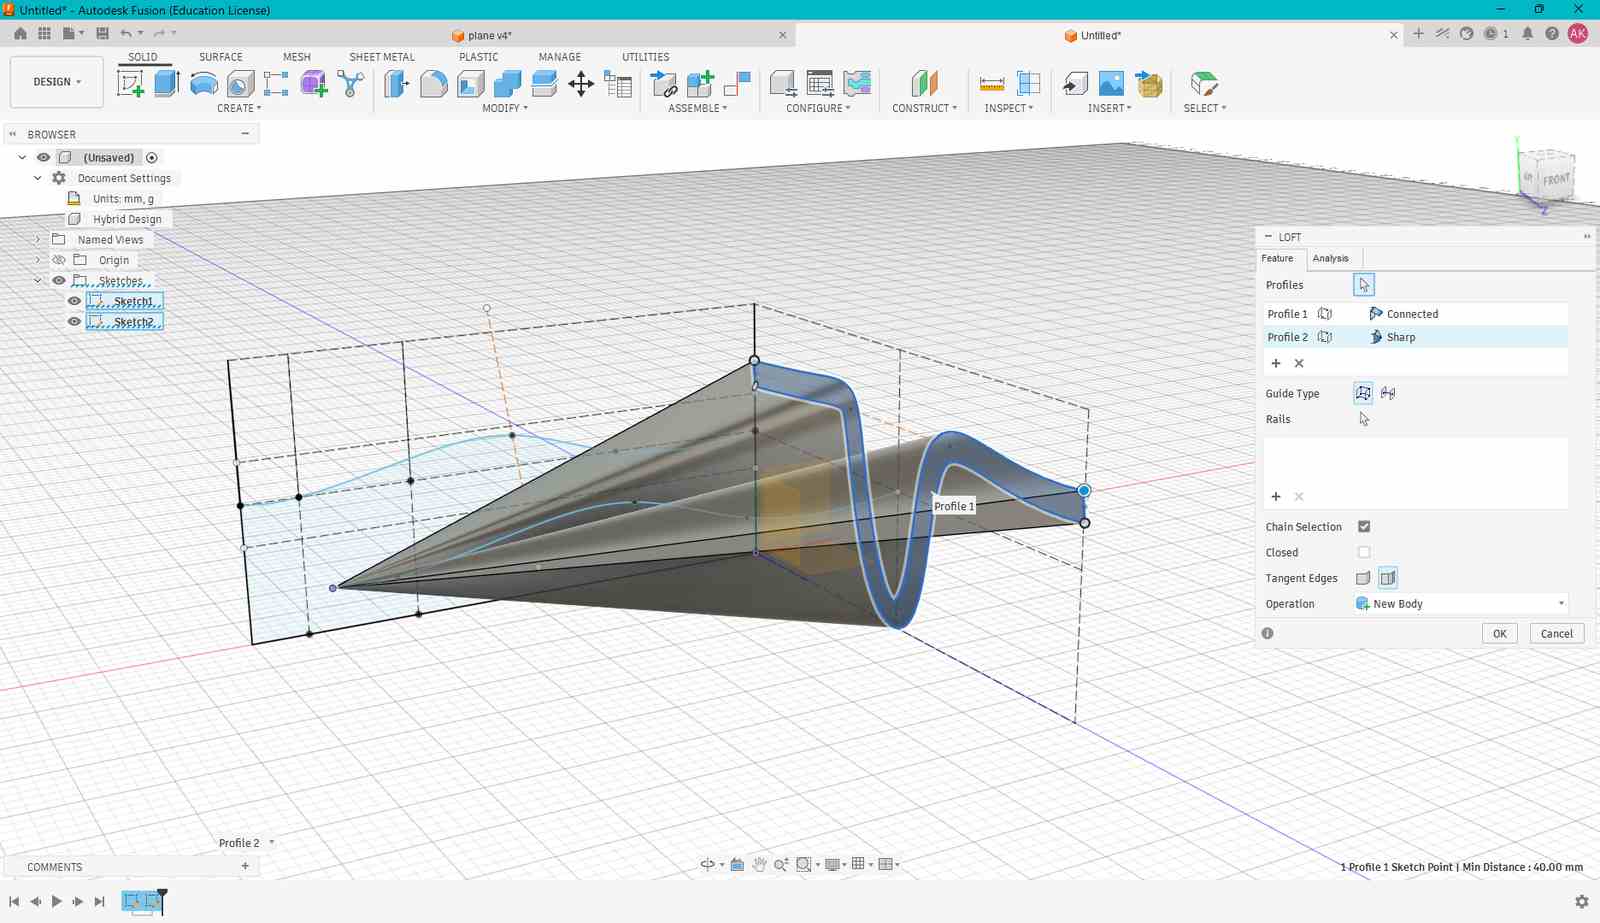Expand the Origin tree node

(x=38, y=260)
